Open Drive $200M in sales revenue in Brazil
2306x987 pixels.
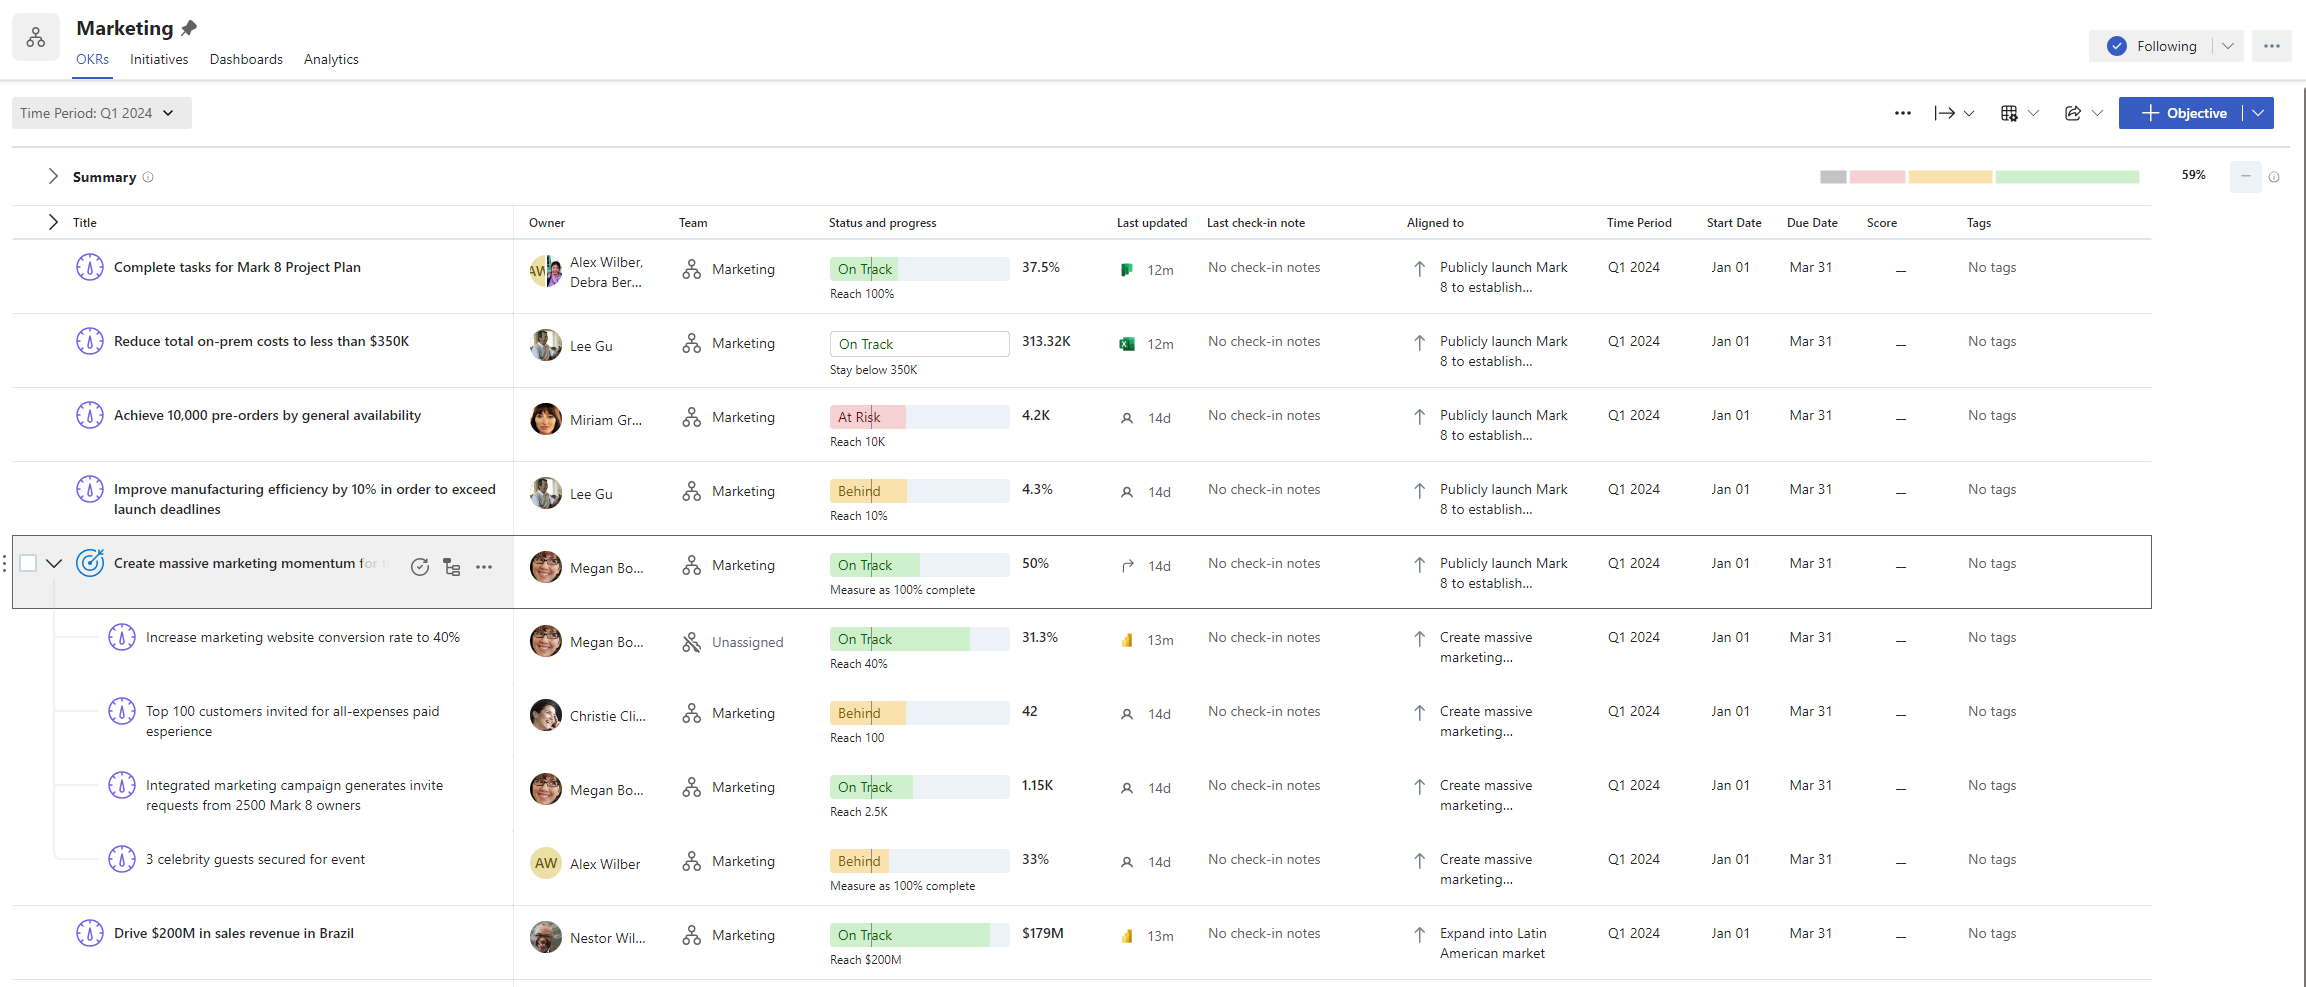[x=234, y=933]
